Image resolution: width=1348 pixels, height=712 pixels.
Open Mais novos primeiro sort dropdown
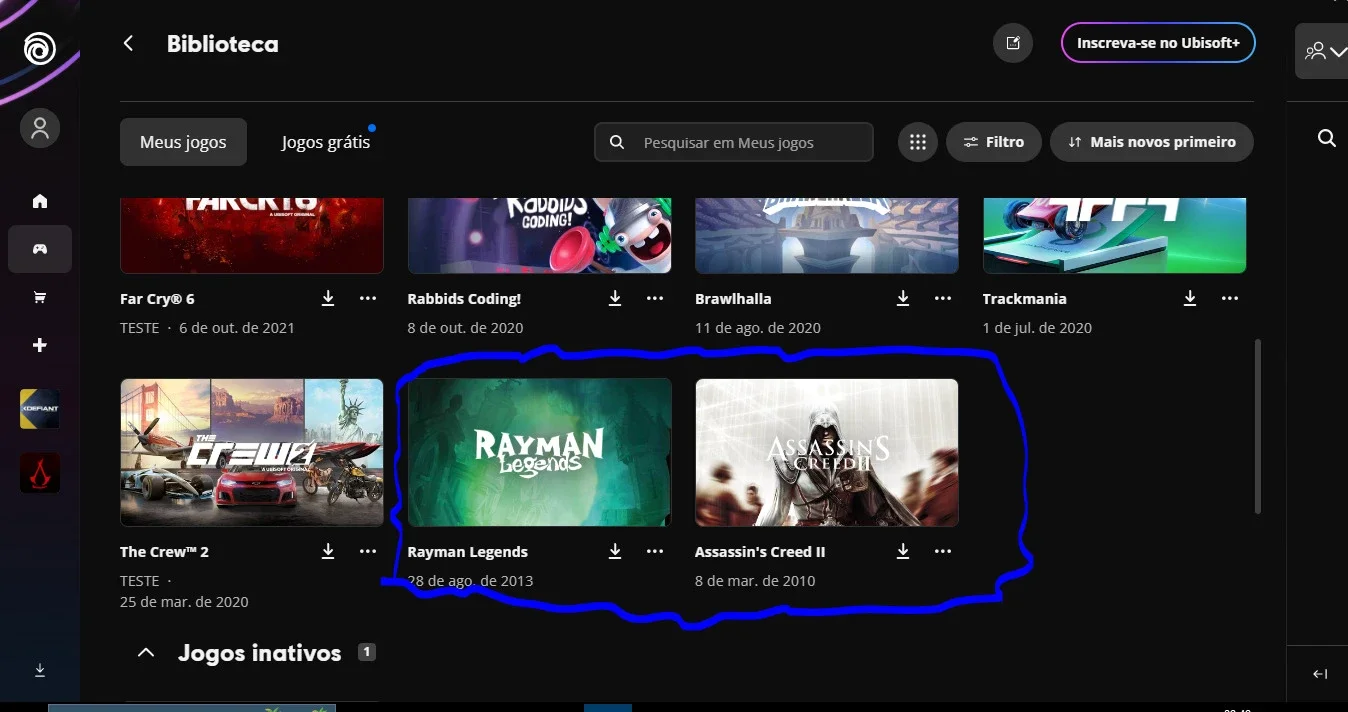[x=1152, y=142]
